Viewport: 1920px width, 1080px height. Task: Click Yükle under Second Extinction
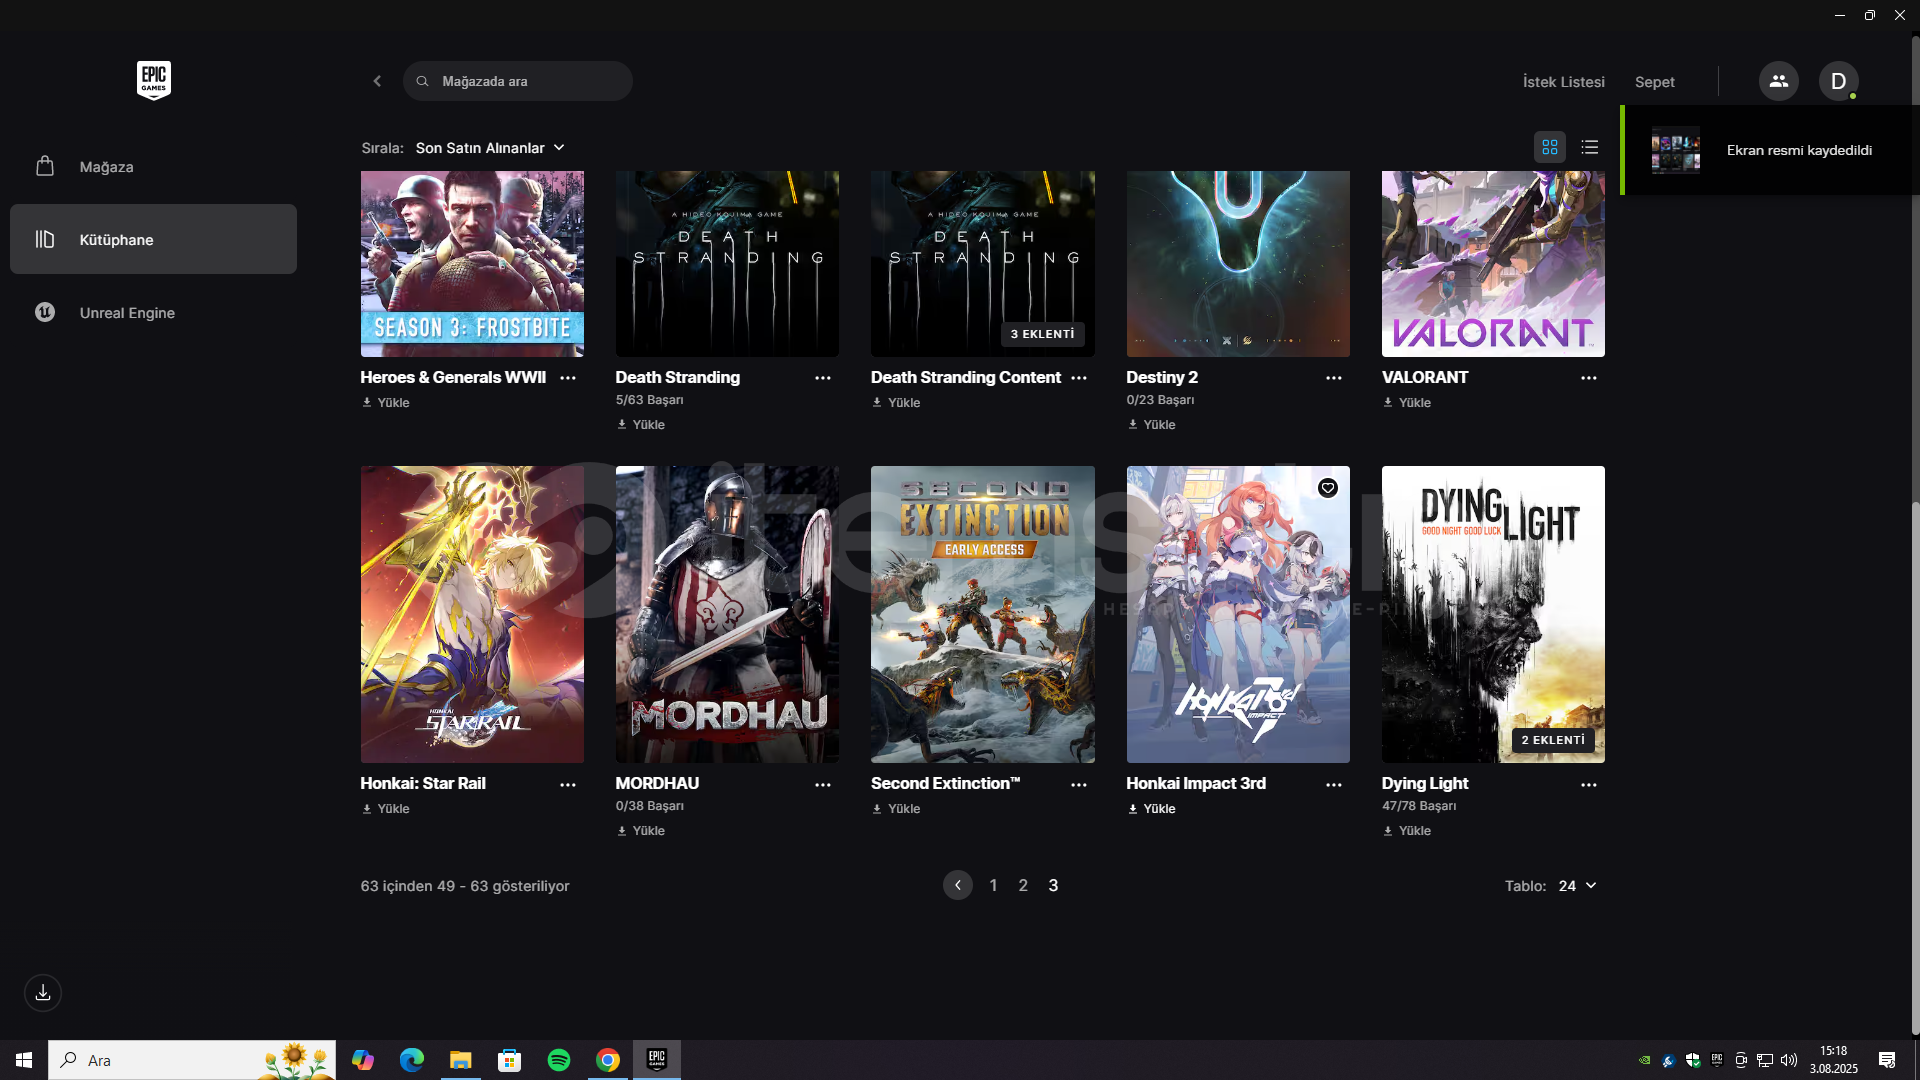click(x=896, y=809)
